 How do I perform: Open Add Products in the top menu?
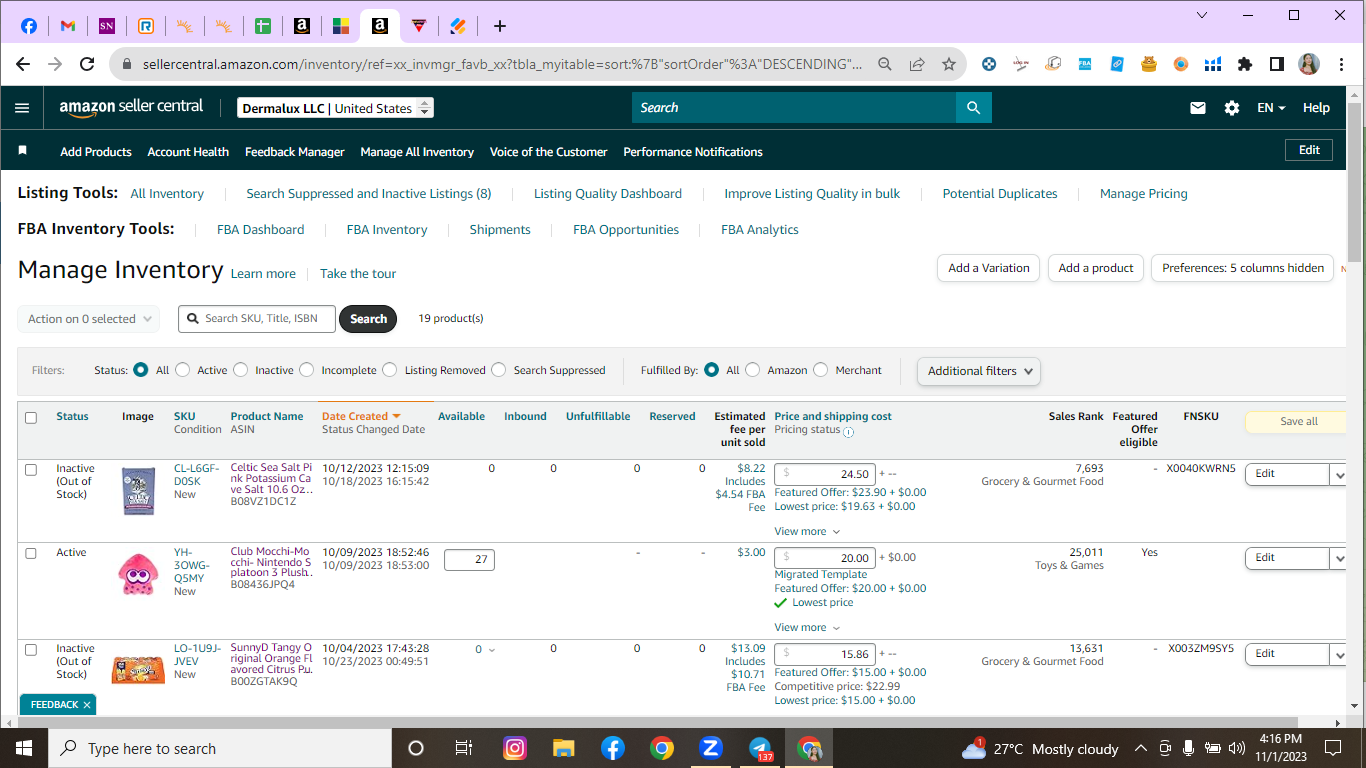pos(96,152)
